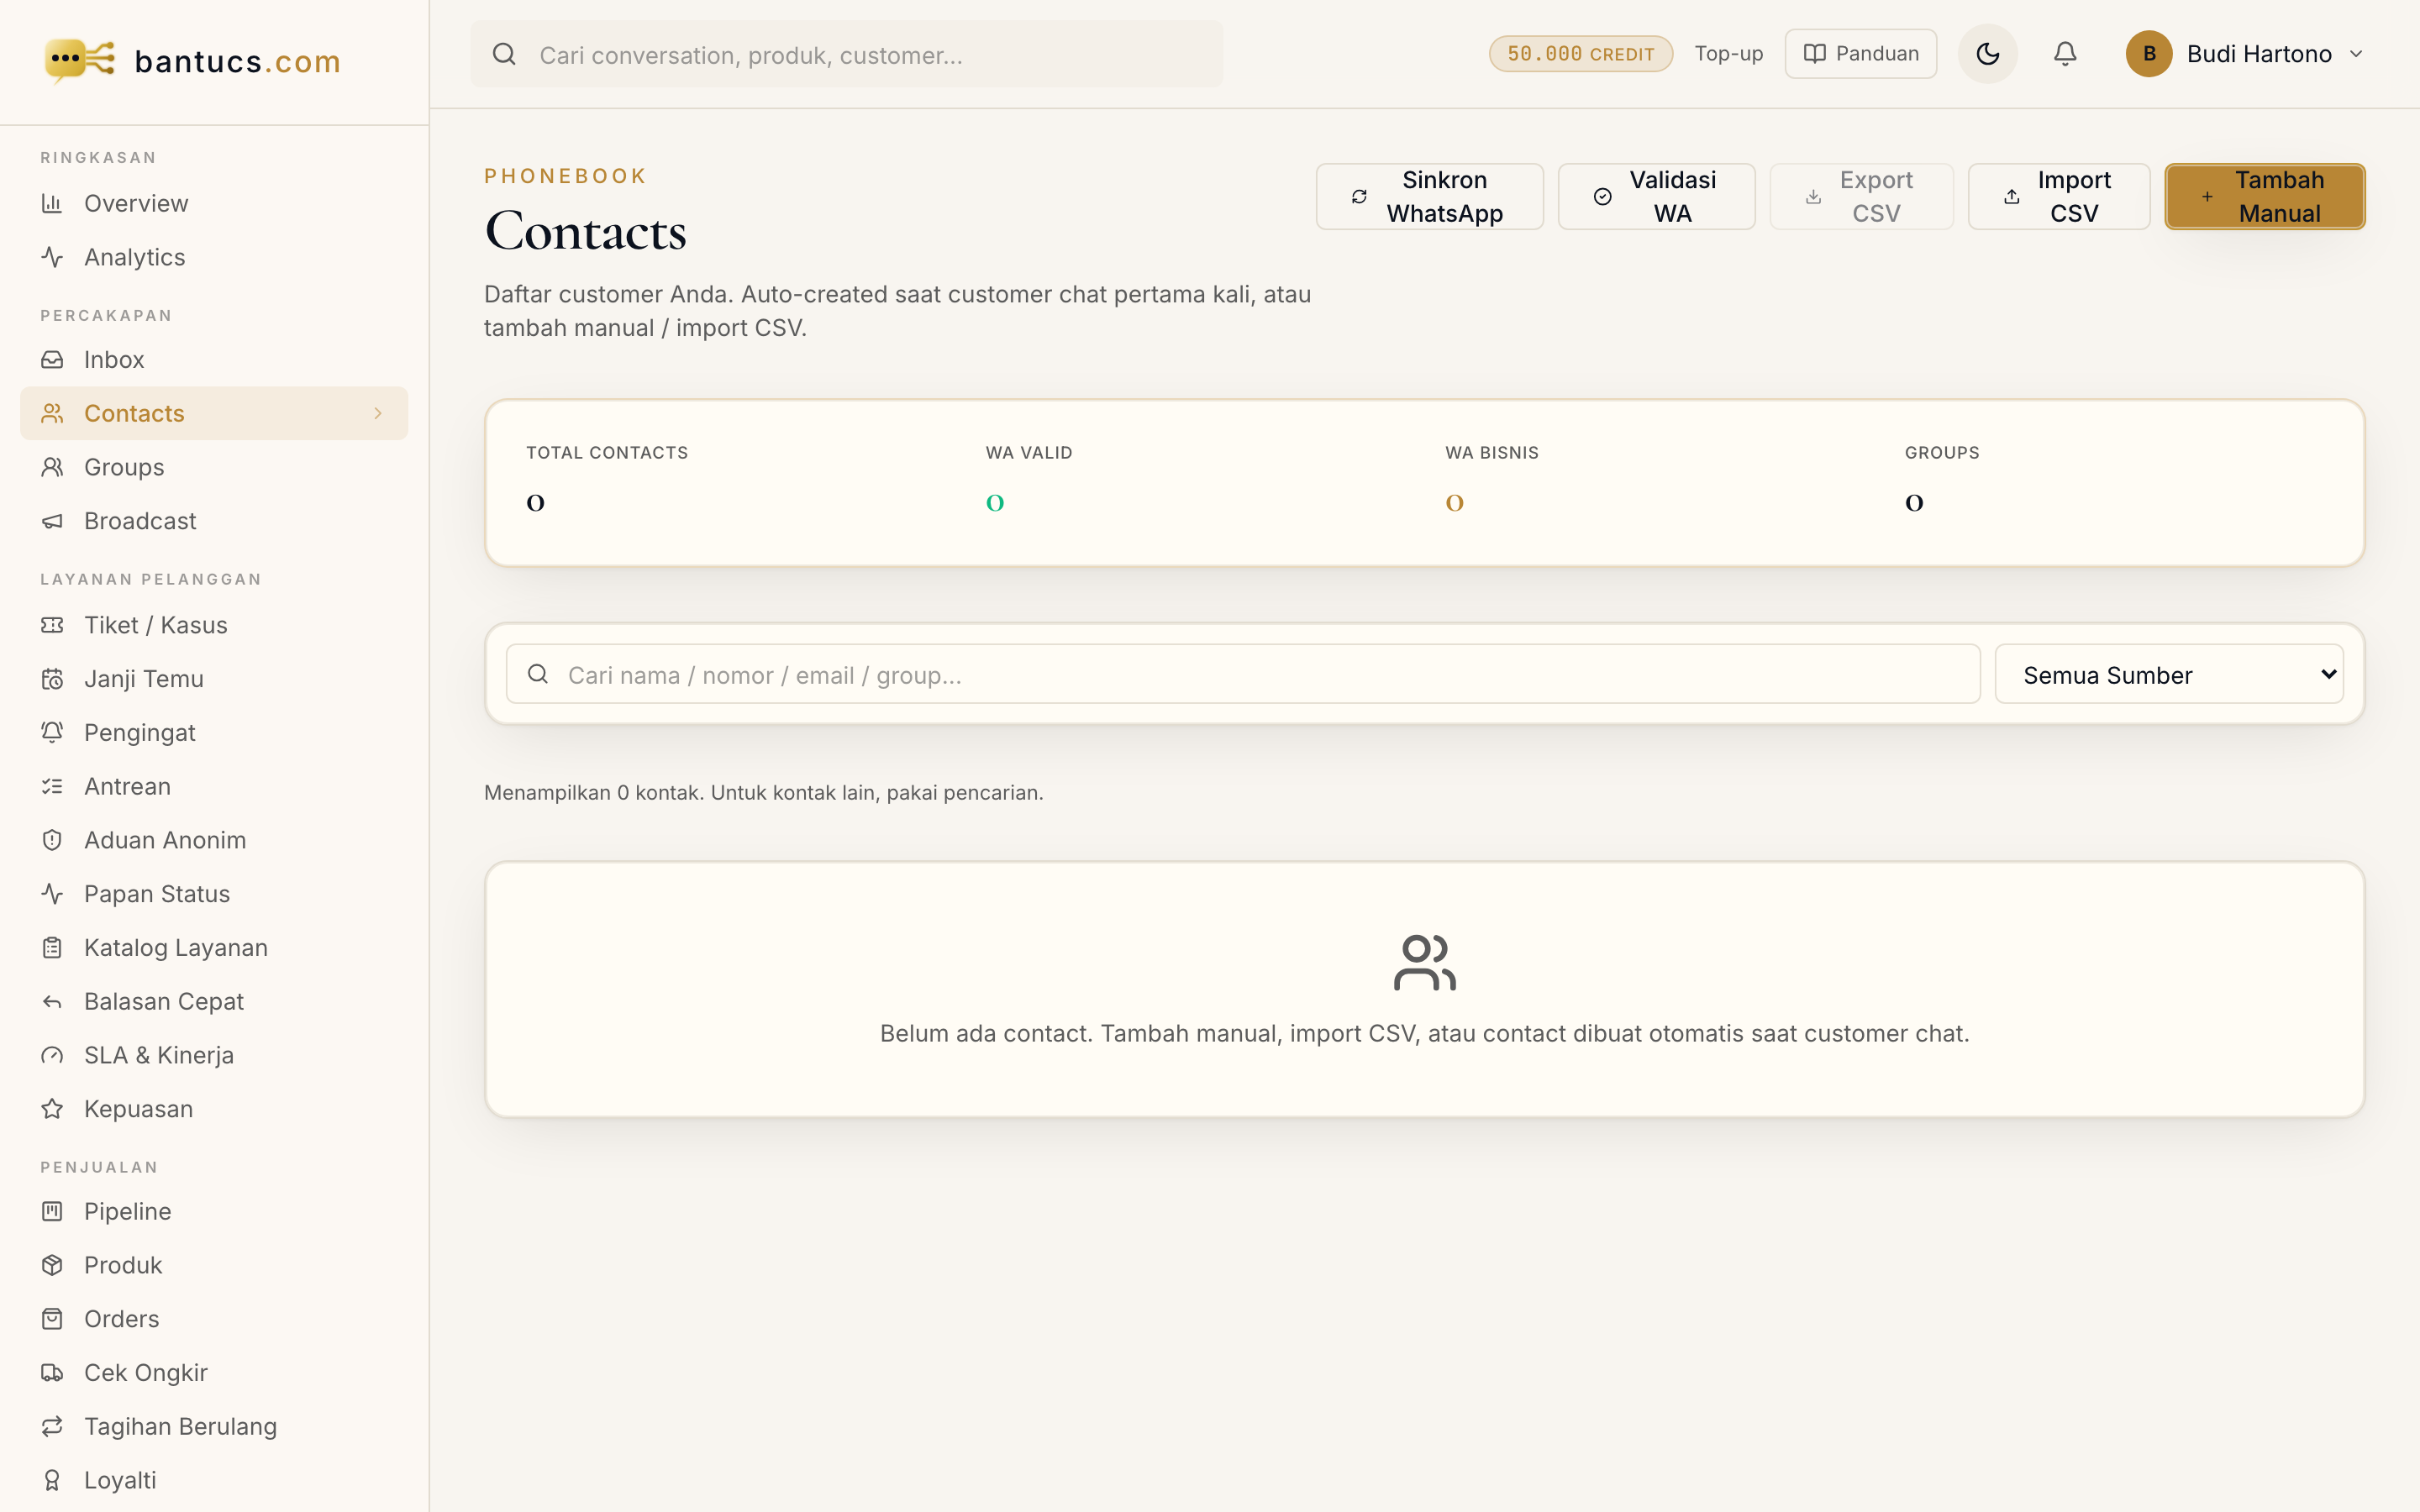Image resolution: width=2420 pixels, height=1512 pixels.
Task: Click the Top-up link
Action: coord(1728,54)
